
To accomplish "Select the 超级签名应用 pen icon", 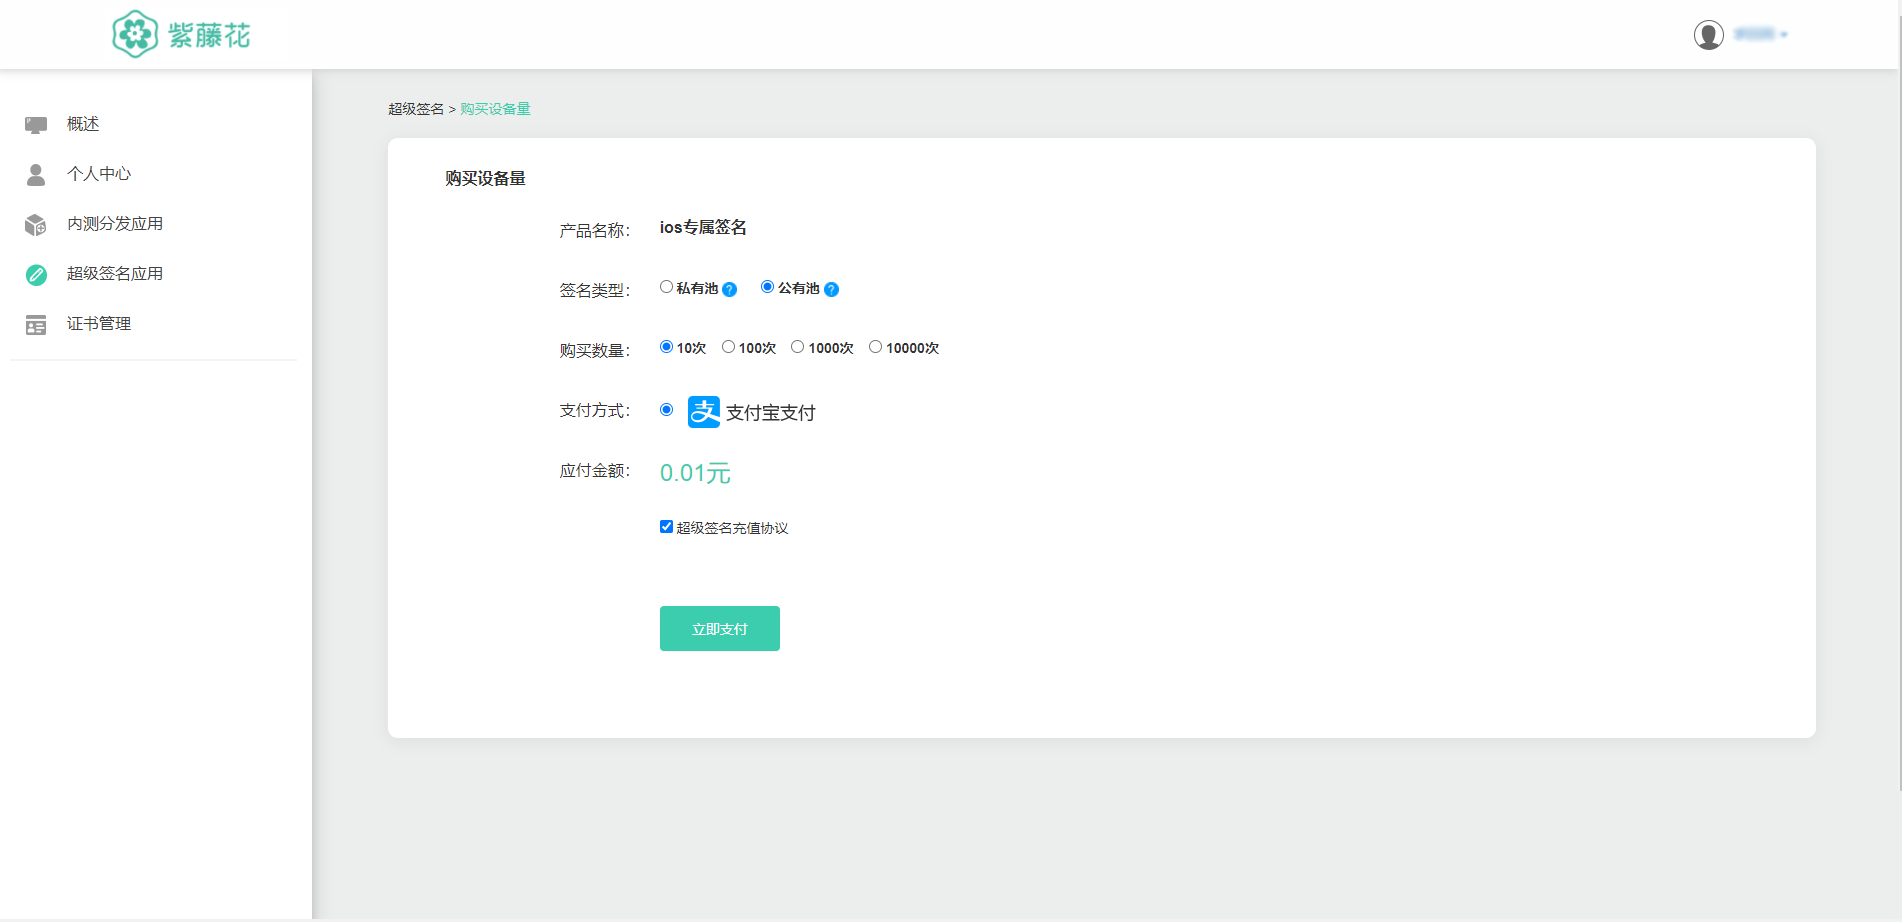I will click(36, 273).
